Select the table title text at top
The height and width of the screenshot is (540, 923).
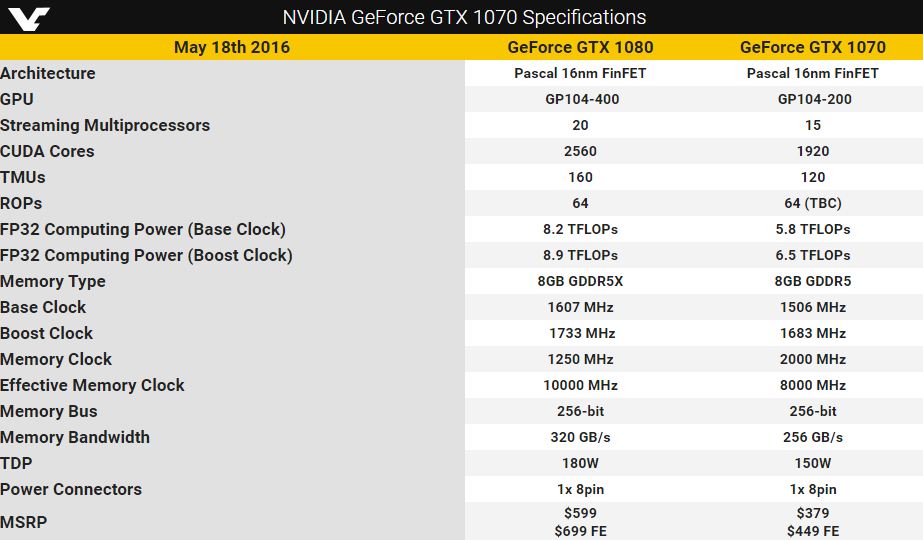point(464,17)
